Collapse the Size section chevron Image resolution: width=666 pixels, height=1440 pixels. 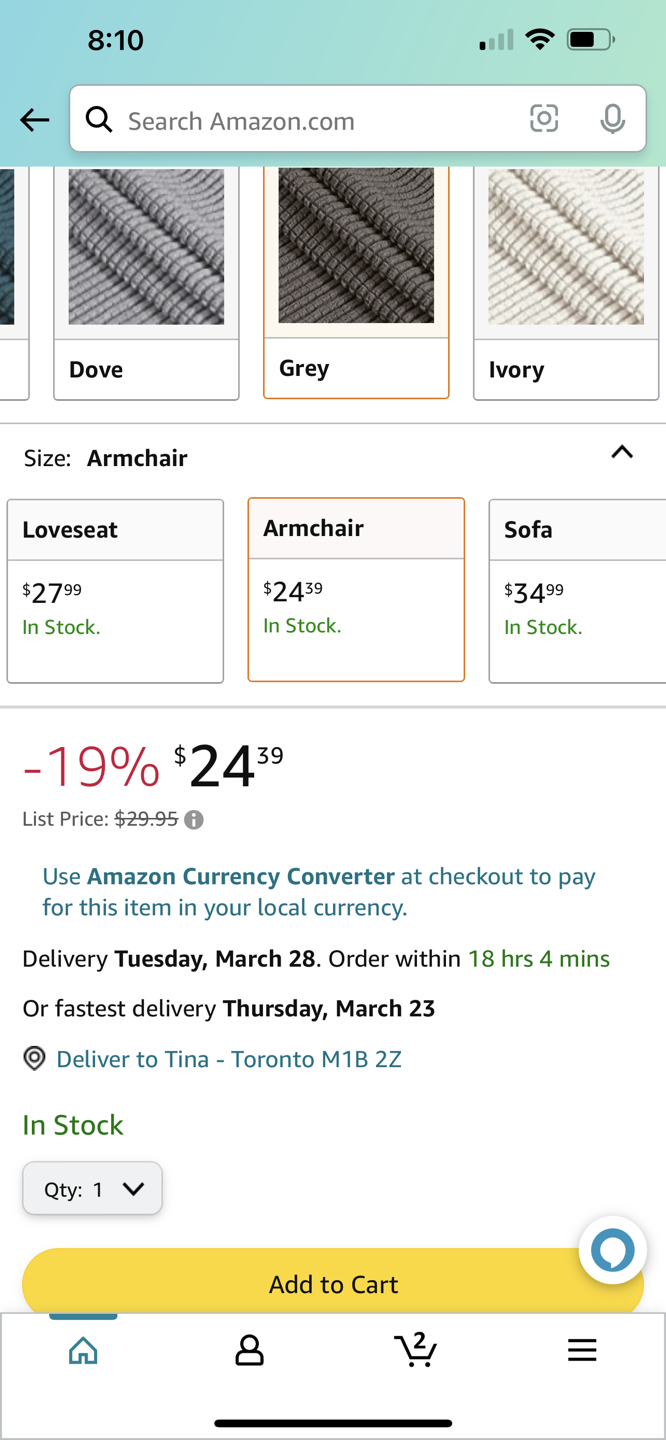622,452
